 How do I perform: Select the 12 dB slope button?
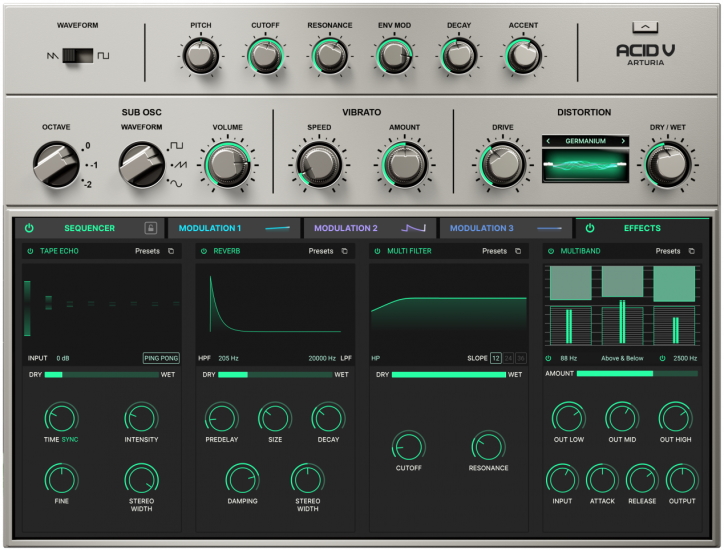click(496, 358)
